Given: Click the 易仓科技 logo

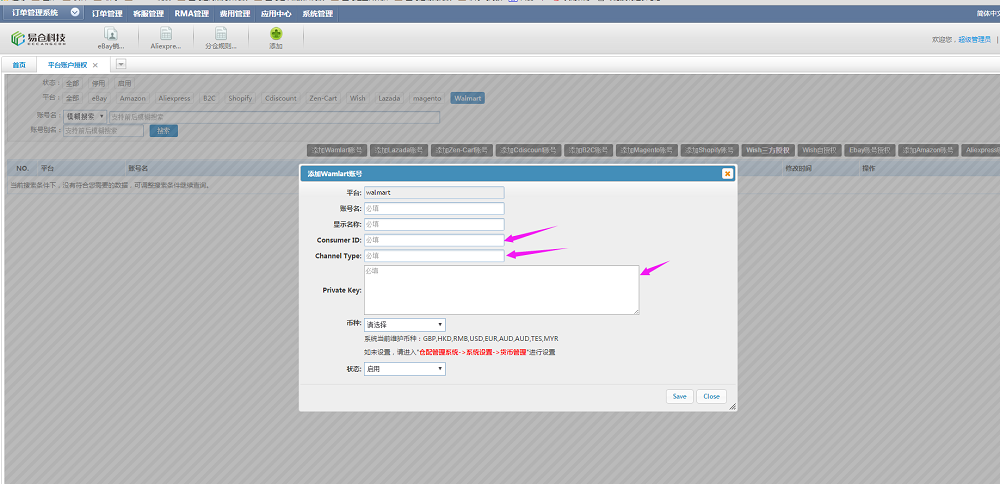Looking at the screenshot, I should tap(38, 38).
